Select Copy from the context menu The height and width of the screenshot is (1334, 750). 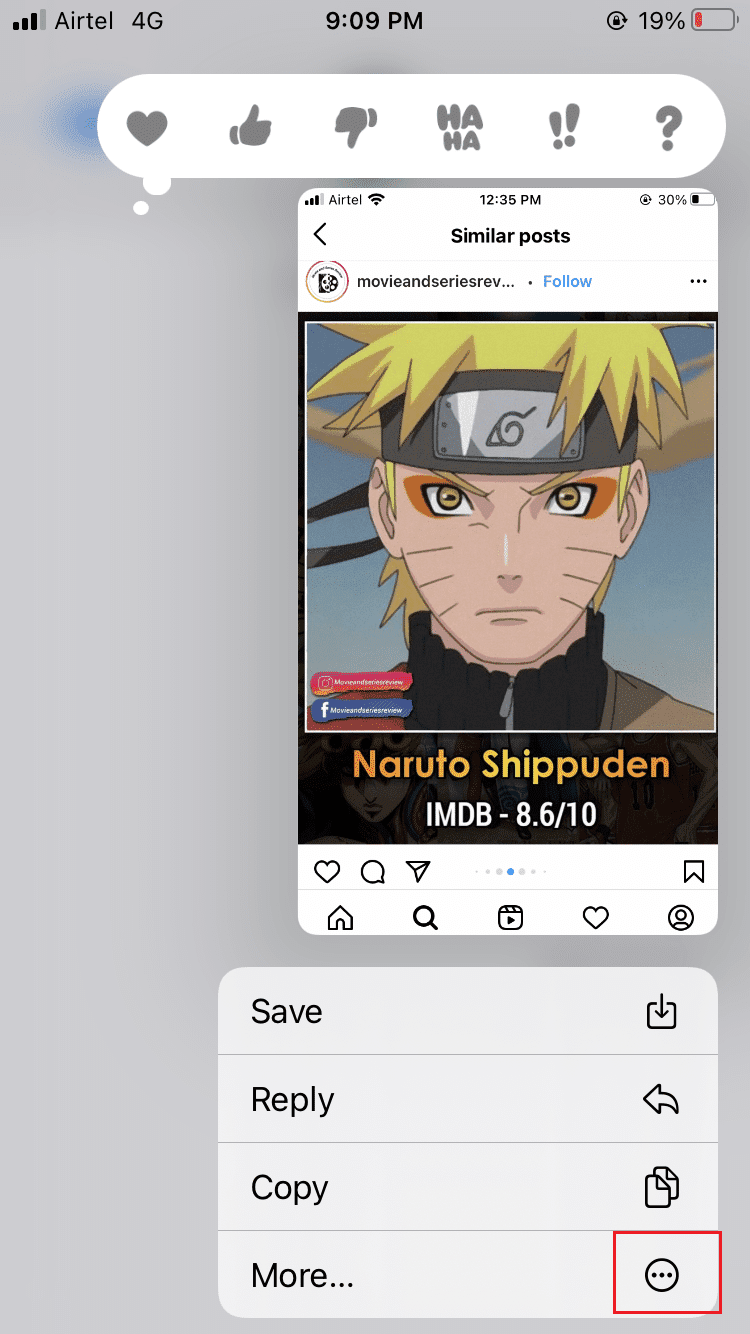click(x=468, y=1187)
